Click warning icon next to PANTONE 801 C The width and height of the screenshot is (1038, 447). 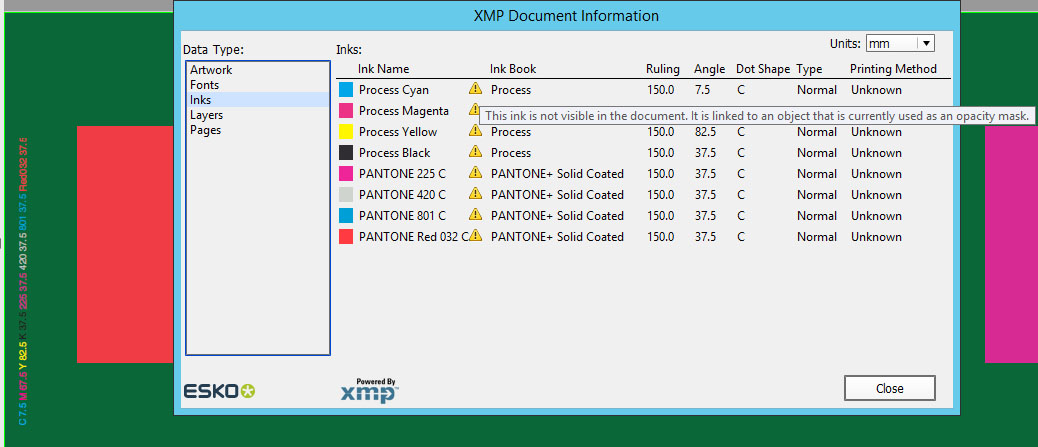(475, 214)
